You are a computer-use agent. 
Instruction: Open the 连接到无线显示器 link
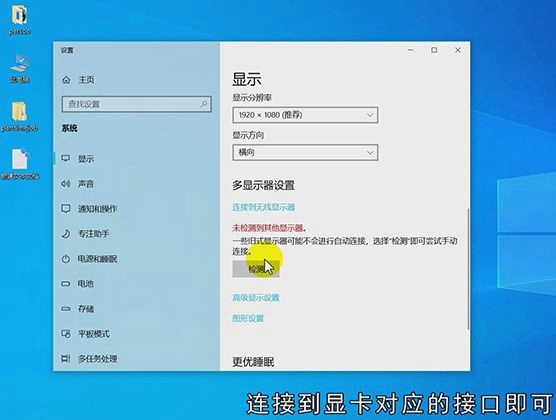tap(263, 207)
